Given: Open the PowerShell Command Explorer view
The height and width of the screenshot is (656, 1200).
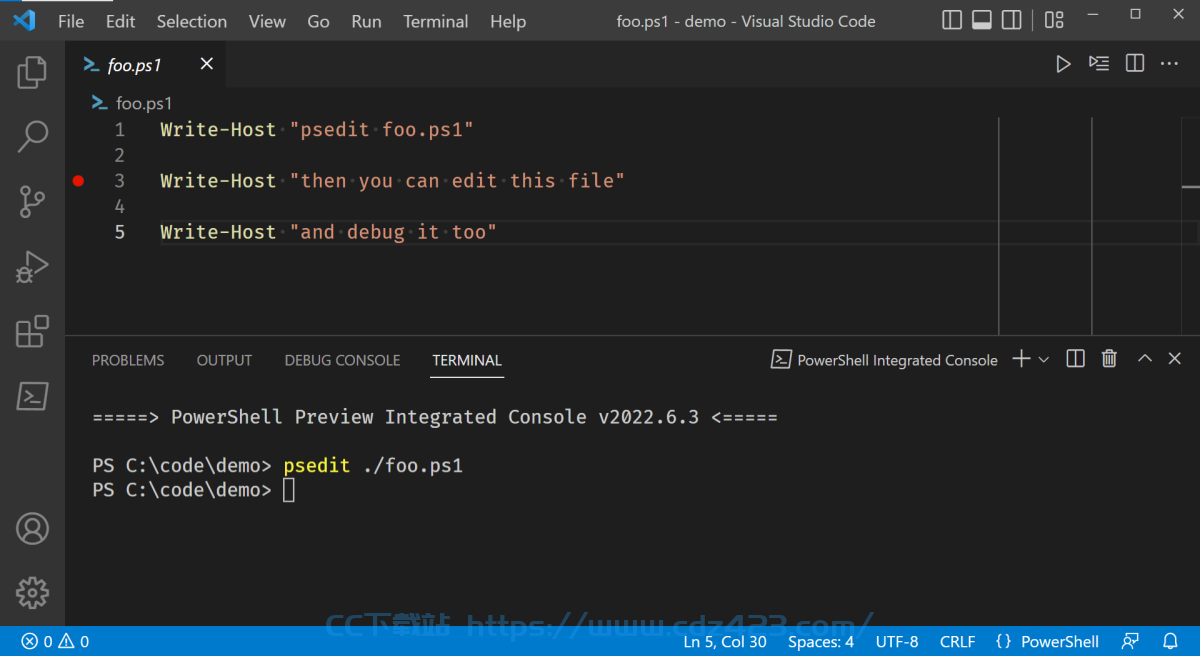Looking at the screenshot, I should (32, 396).
